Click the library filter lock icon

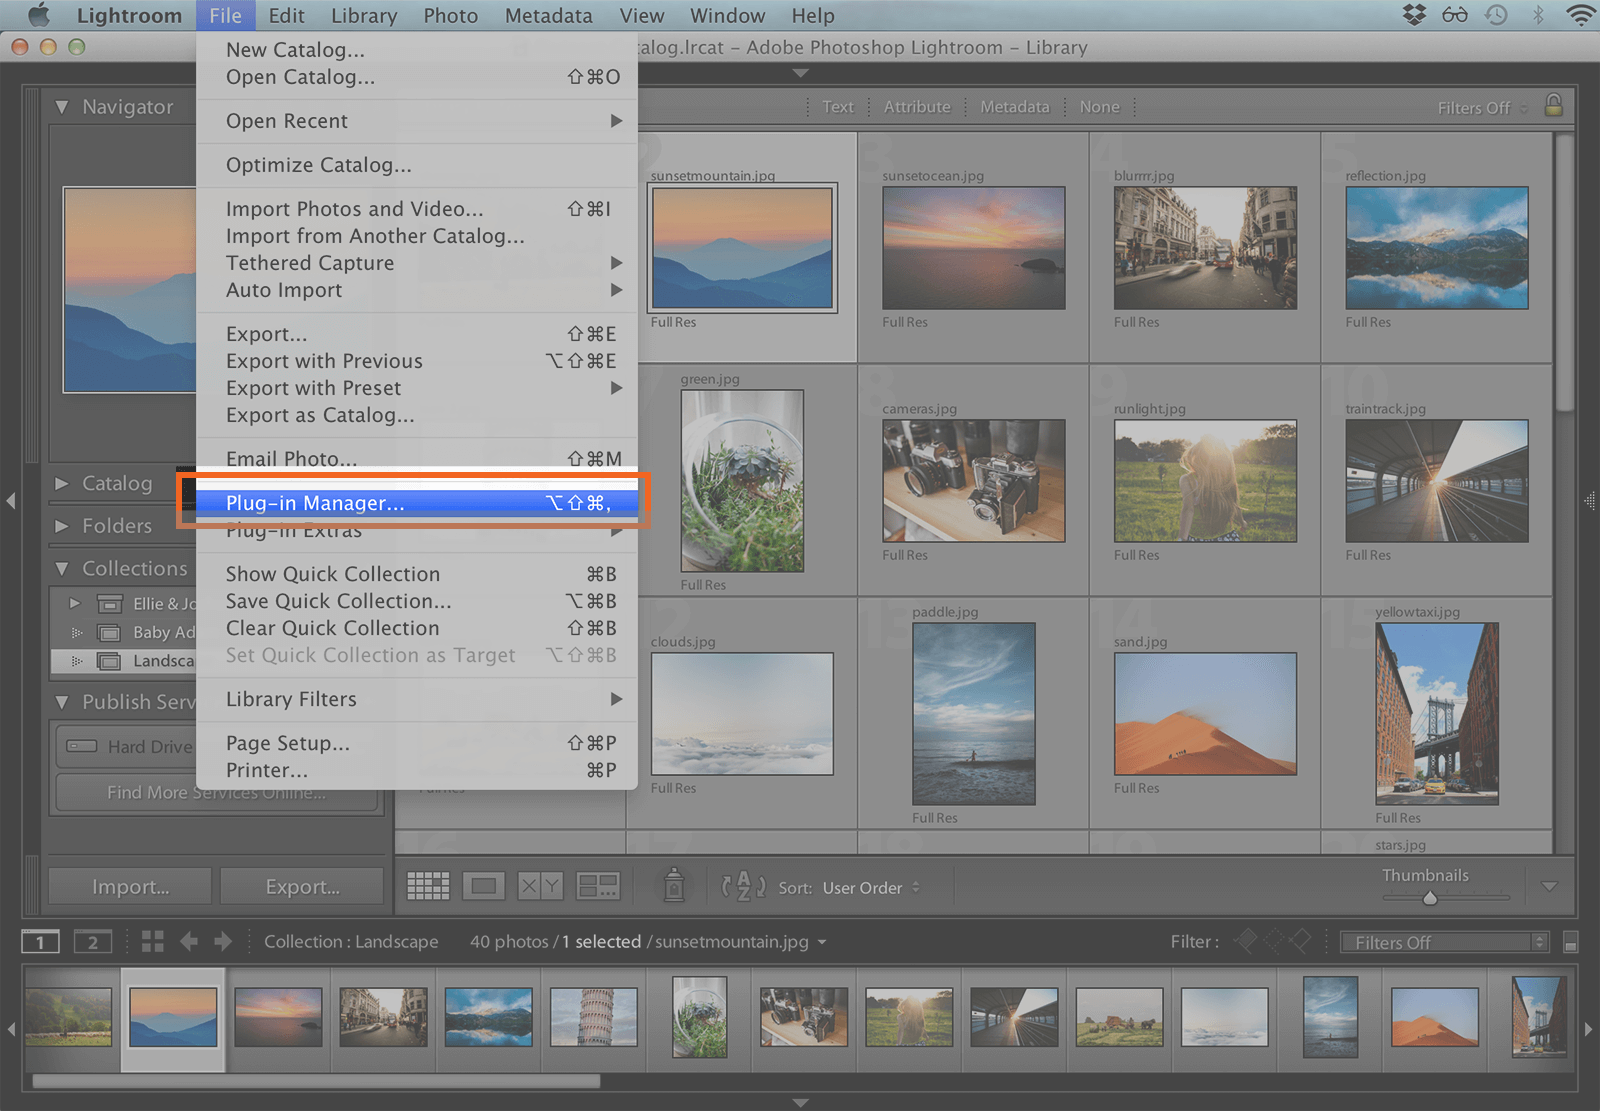pyautogui.click(x=1554, y=106)
